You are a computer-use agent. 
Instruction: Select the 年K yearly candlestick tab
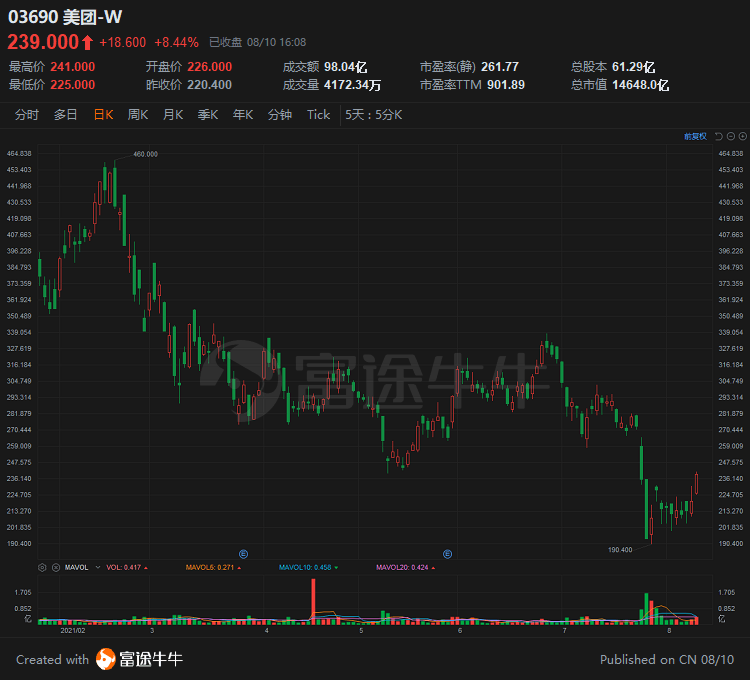[243, 115]
